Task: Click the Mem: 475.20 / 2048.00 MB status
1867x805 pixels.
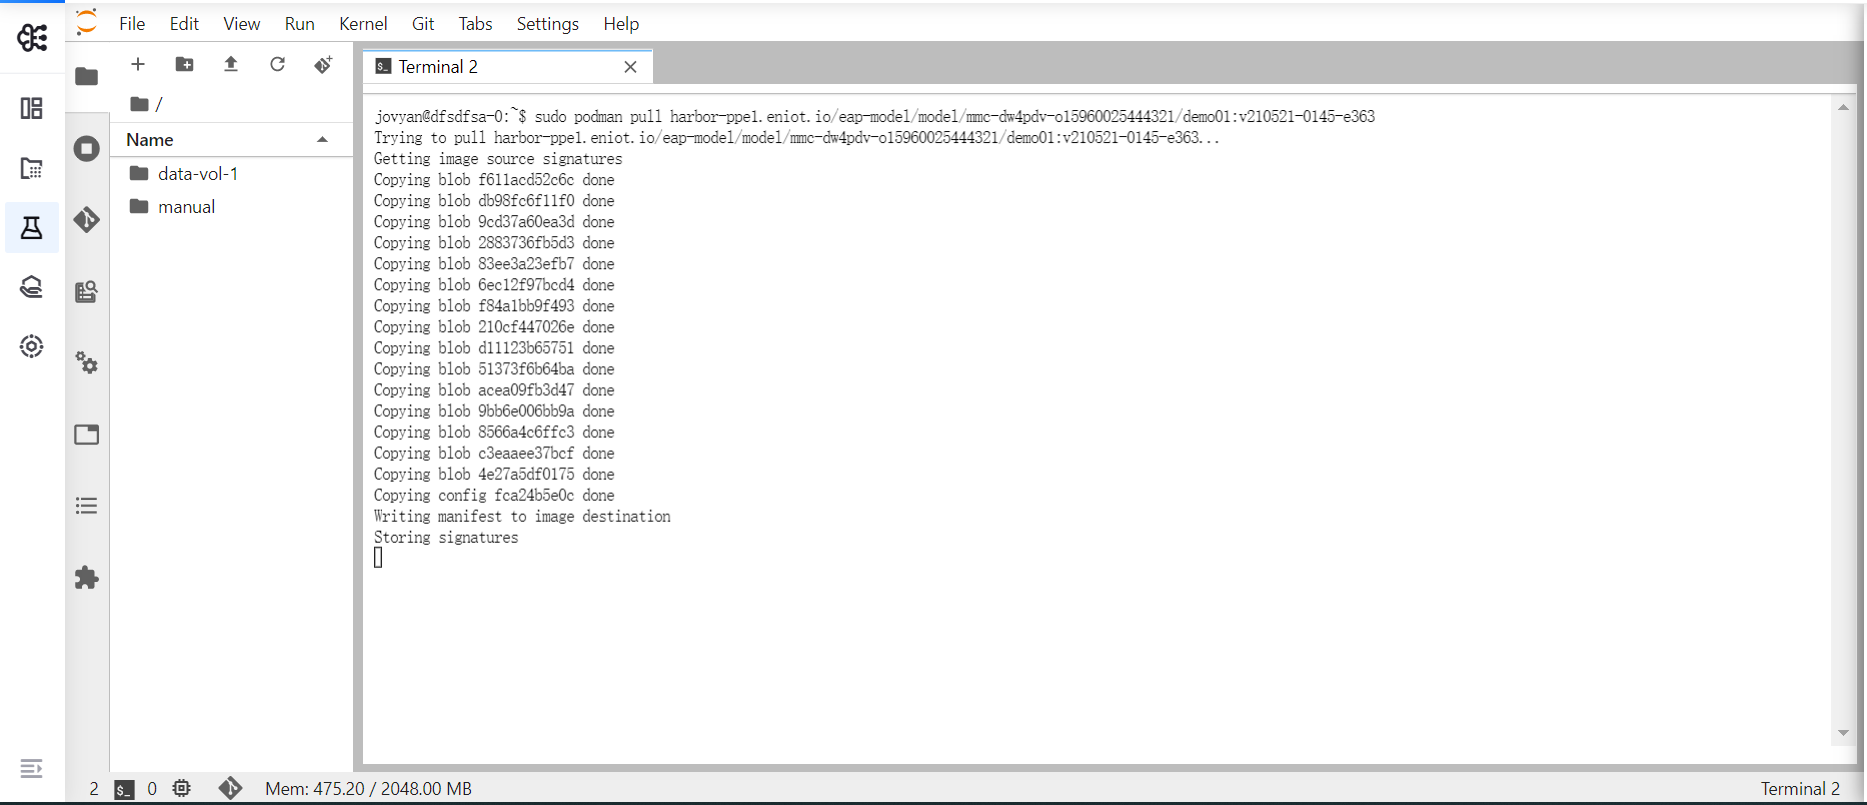Action: (x=368, y=789)
